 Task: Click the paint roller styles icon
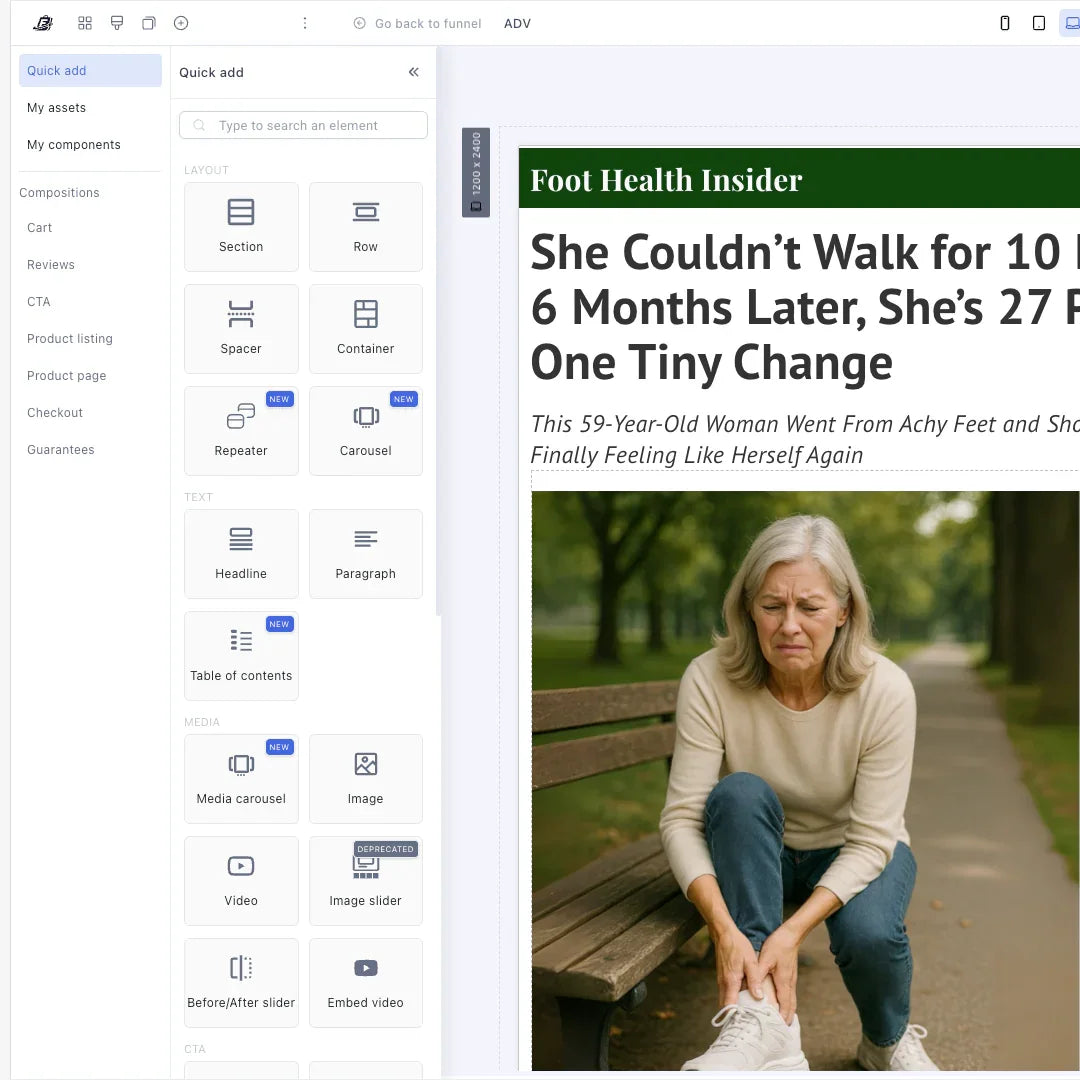pos(117,23)
